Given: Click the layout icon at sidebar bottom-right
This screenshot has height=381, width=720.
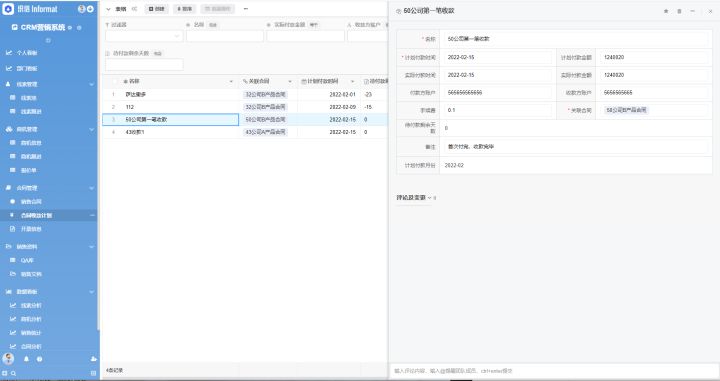Looking at the screenshot, I should 94,374.
